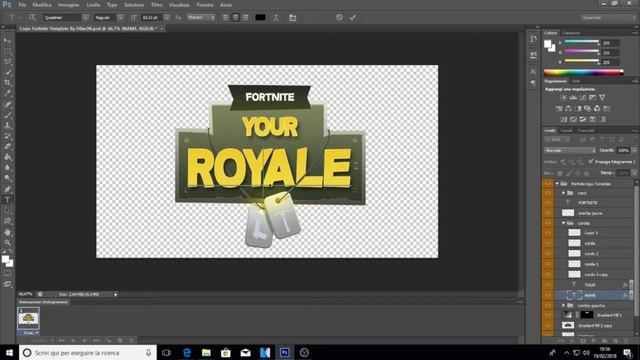Expand the cordes gauche layer group

click(563, 305)
